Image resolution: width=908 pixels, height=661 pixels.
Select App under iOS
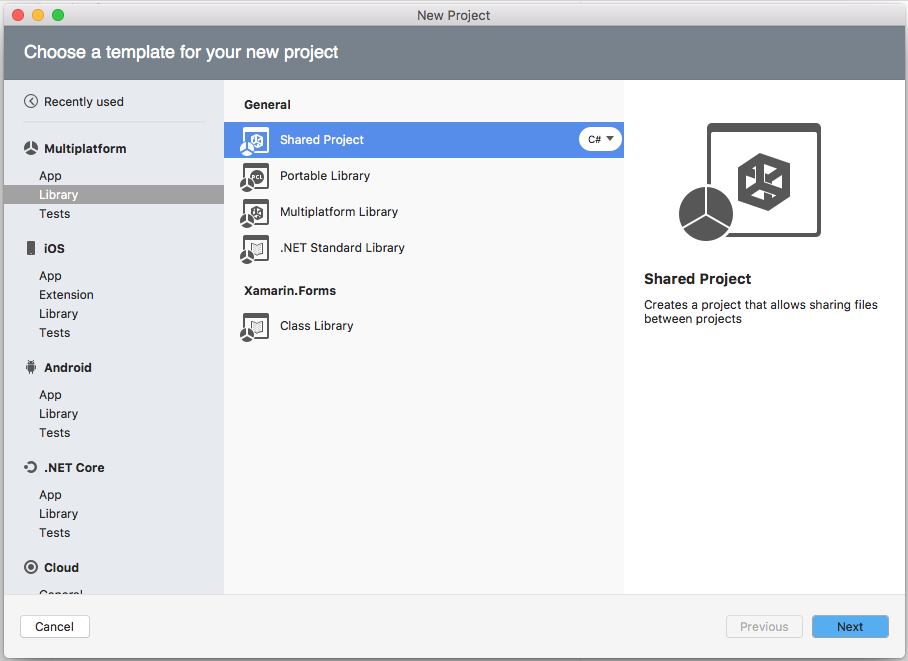[50, 276]
